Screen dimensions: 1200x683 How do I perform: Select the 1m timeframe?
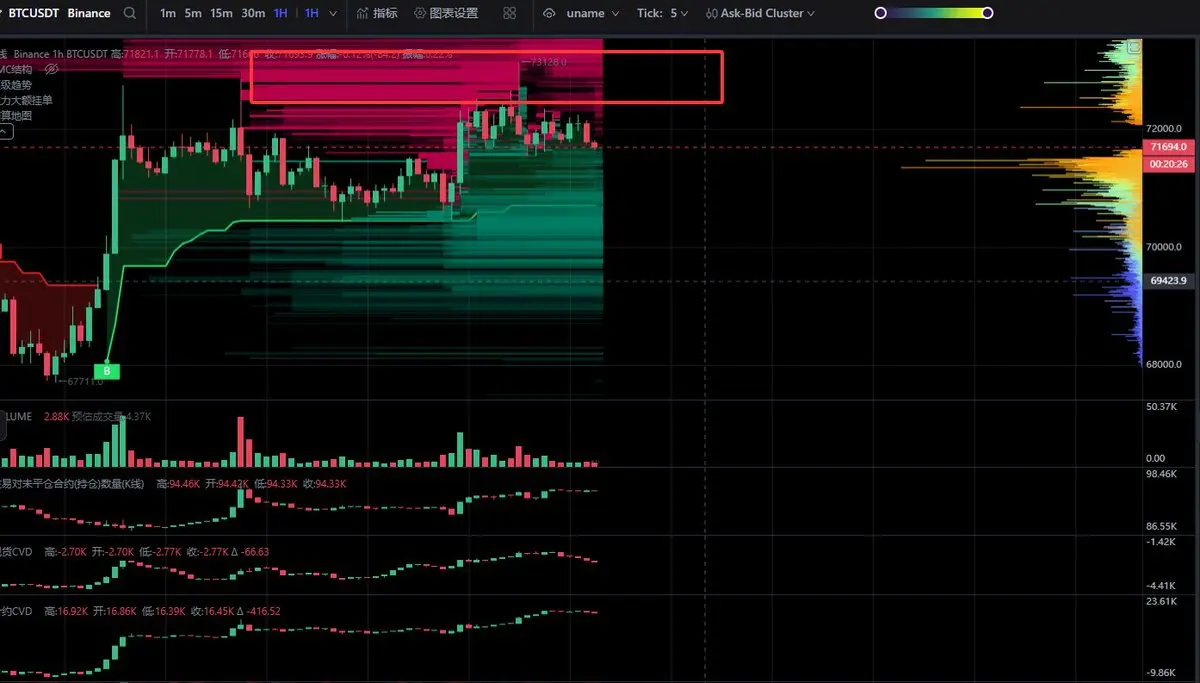(x=168, y=14)
